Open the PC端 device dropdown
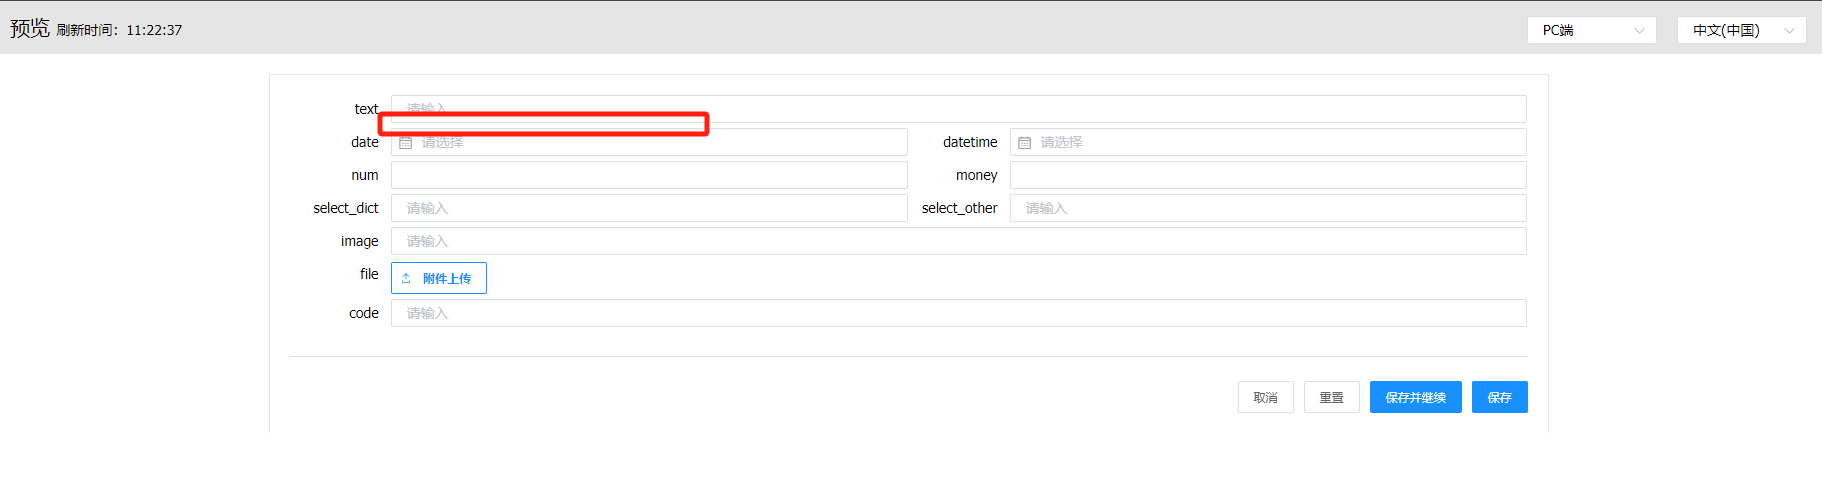 click(1591, 30)
